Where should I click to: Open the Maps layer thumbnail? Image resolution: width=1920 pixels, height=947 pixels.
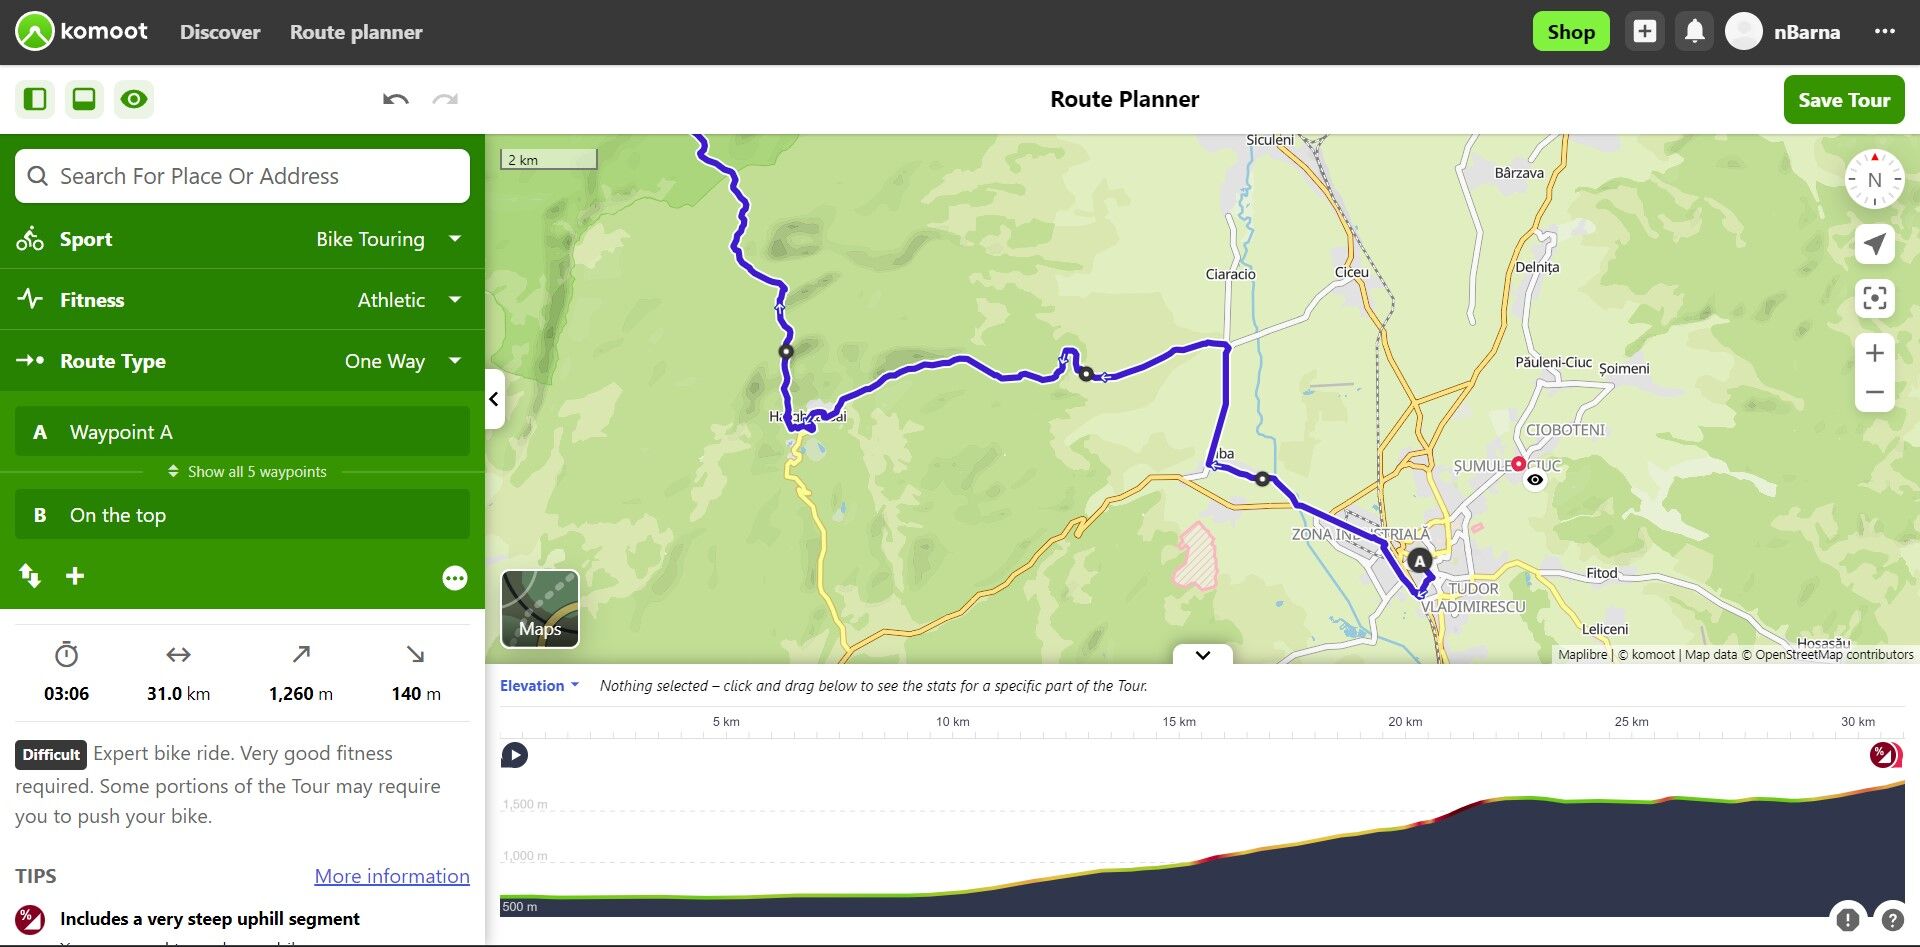point(540,609)
